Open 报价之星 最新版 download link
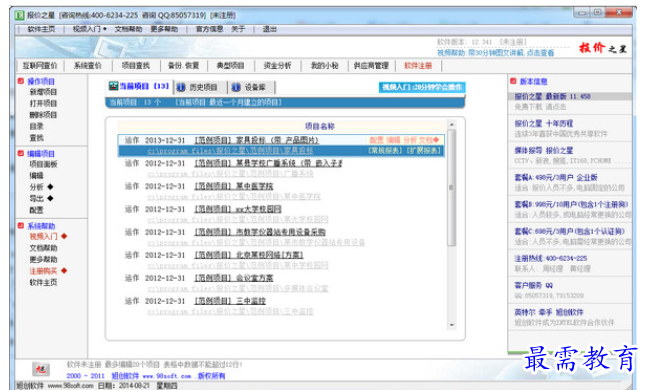The width and height of the screenshot is (646, 390). 552,96
